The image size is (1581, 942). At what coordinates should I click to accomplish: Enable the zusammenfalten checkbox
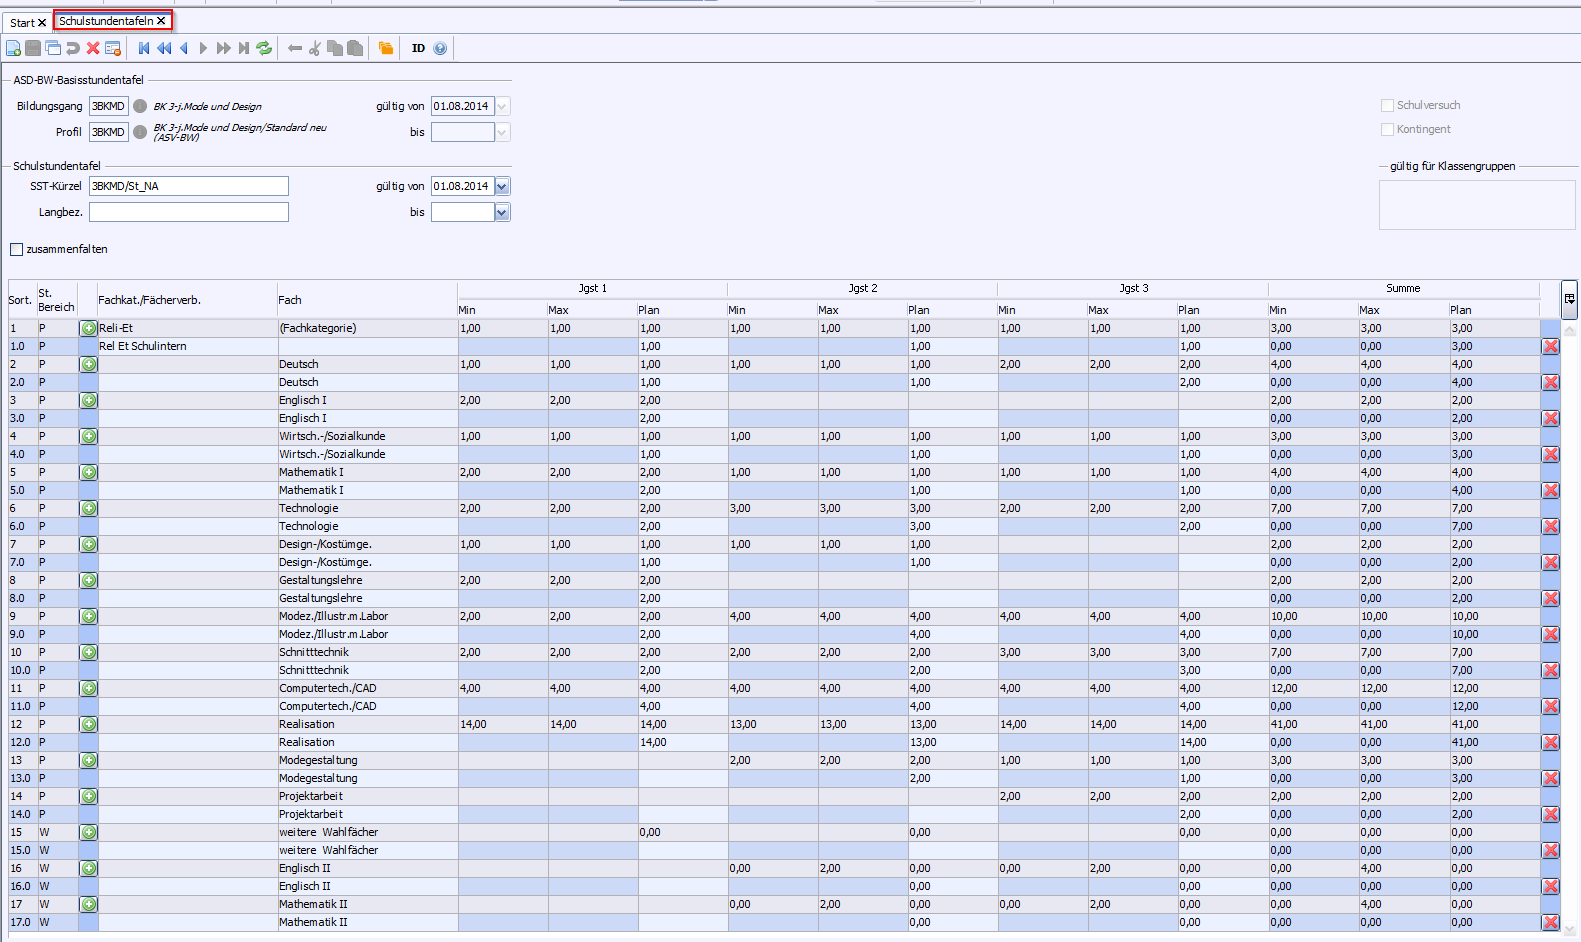tap(16, 249)
